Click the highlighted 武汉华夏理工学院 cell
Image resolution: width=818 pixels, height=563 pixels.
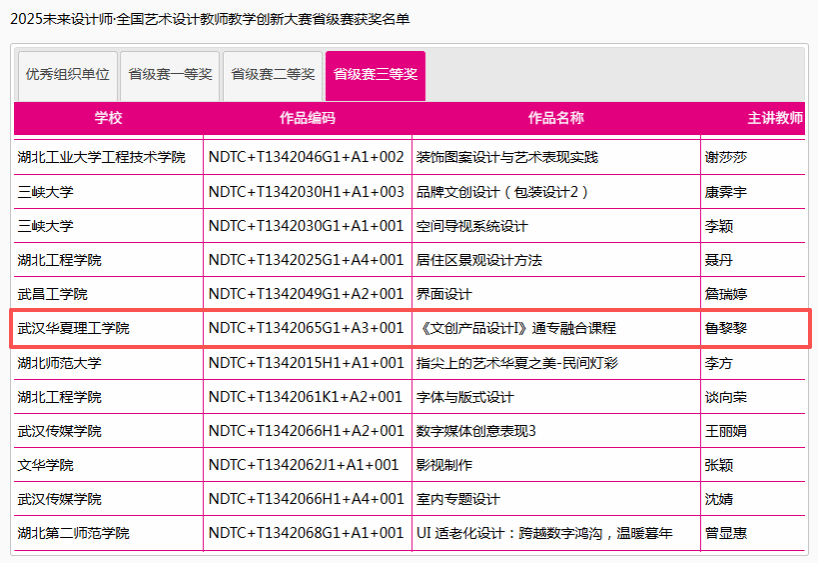pos(73,328)
